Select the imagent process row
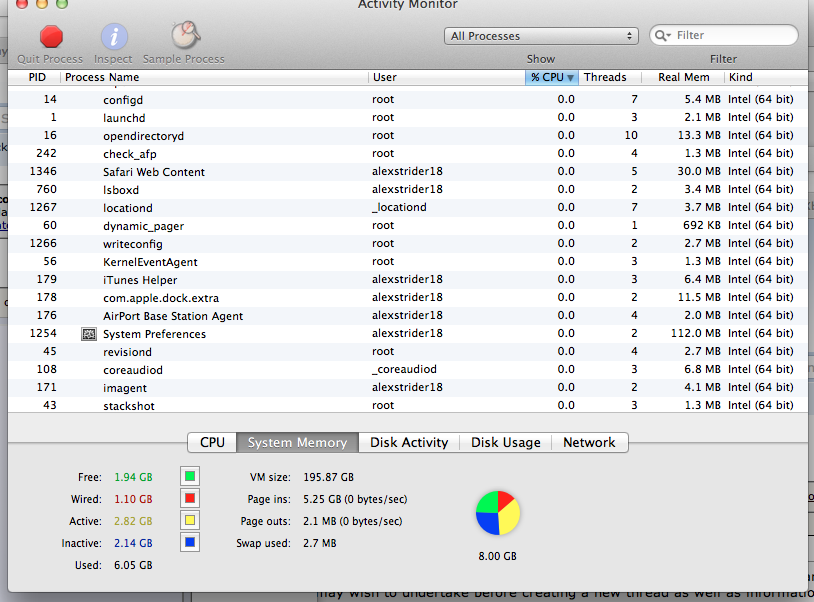814x602 pixels. click(408, 388)
